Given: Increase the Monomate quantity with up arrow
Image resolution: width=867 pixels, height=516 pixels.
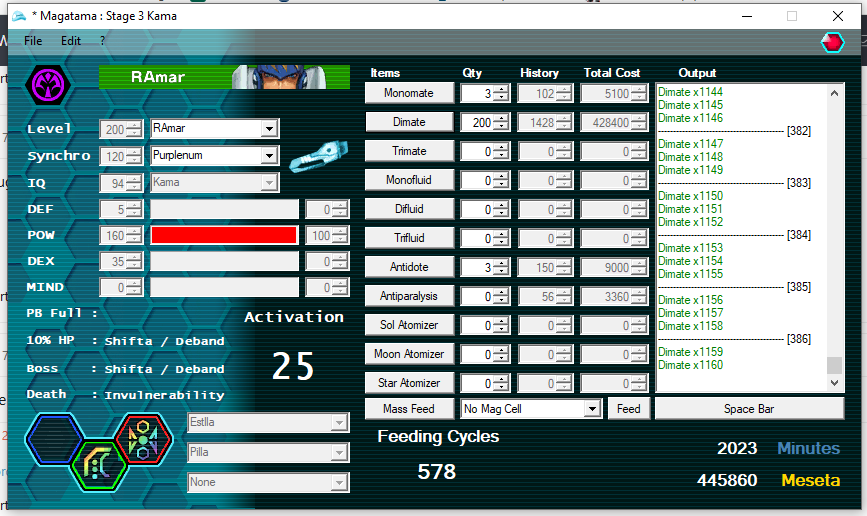Looking at the screenshot, I should point(501,89).
